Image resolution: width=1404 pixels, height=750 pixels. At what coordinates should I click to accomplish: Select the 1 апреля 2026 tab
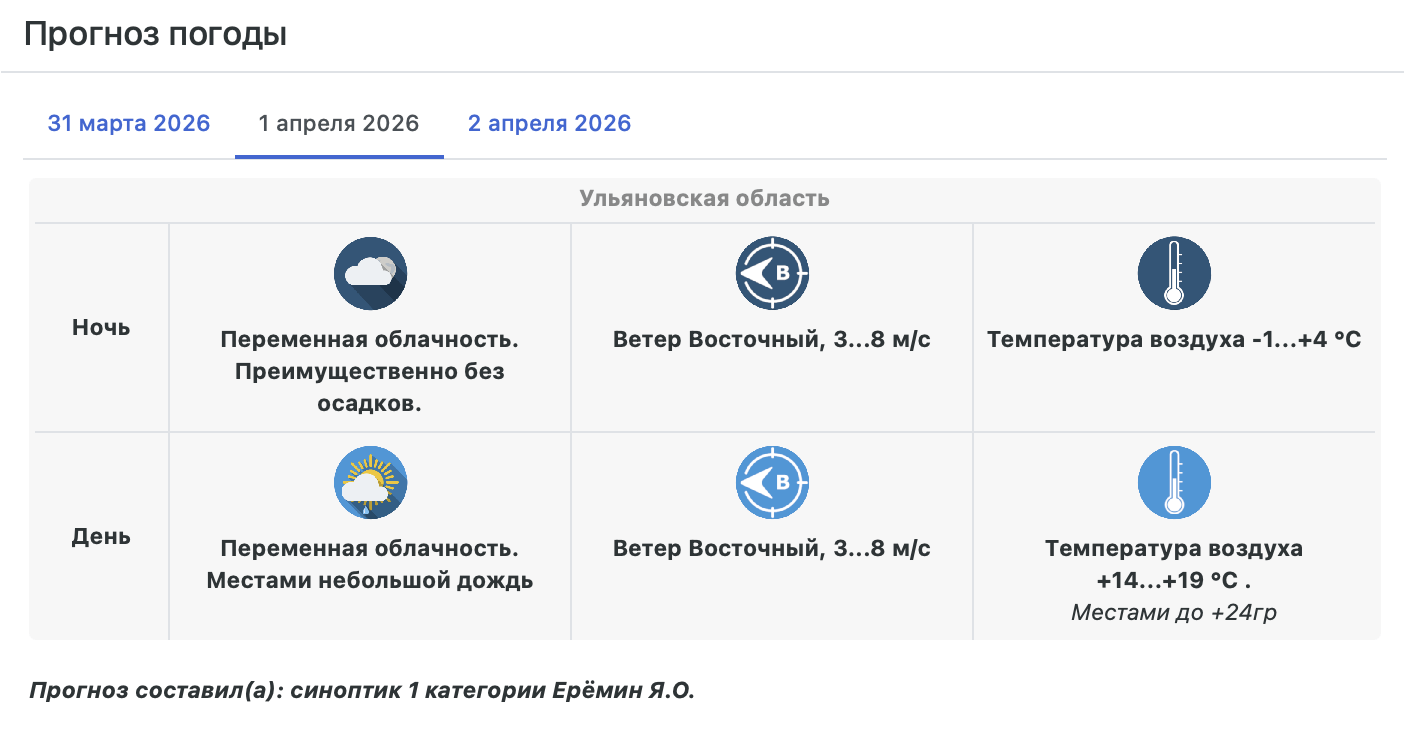pos(339,124)
